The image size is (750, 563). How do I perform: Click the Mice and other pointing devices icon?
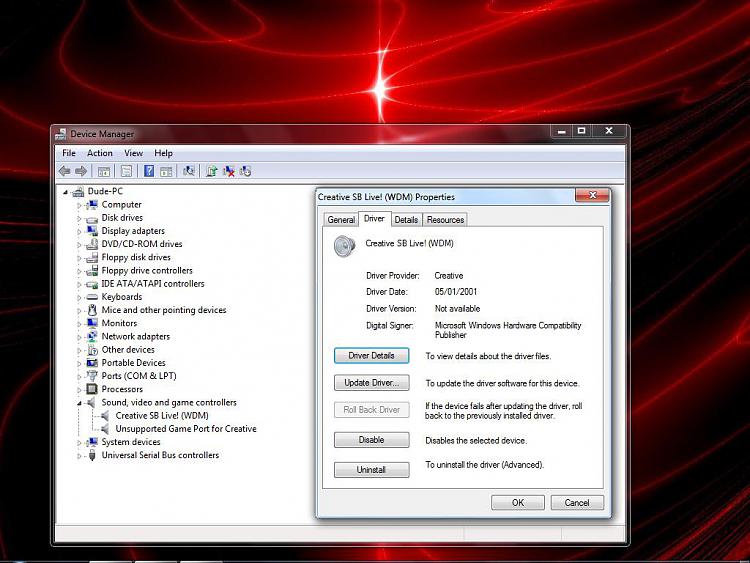tap(92, 310)
